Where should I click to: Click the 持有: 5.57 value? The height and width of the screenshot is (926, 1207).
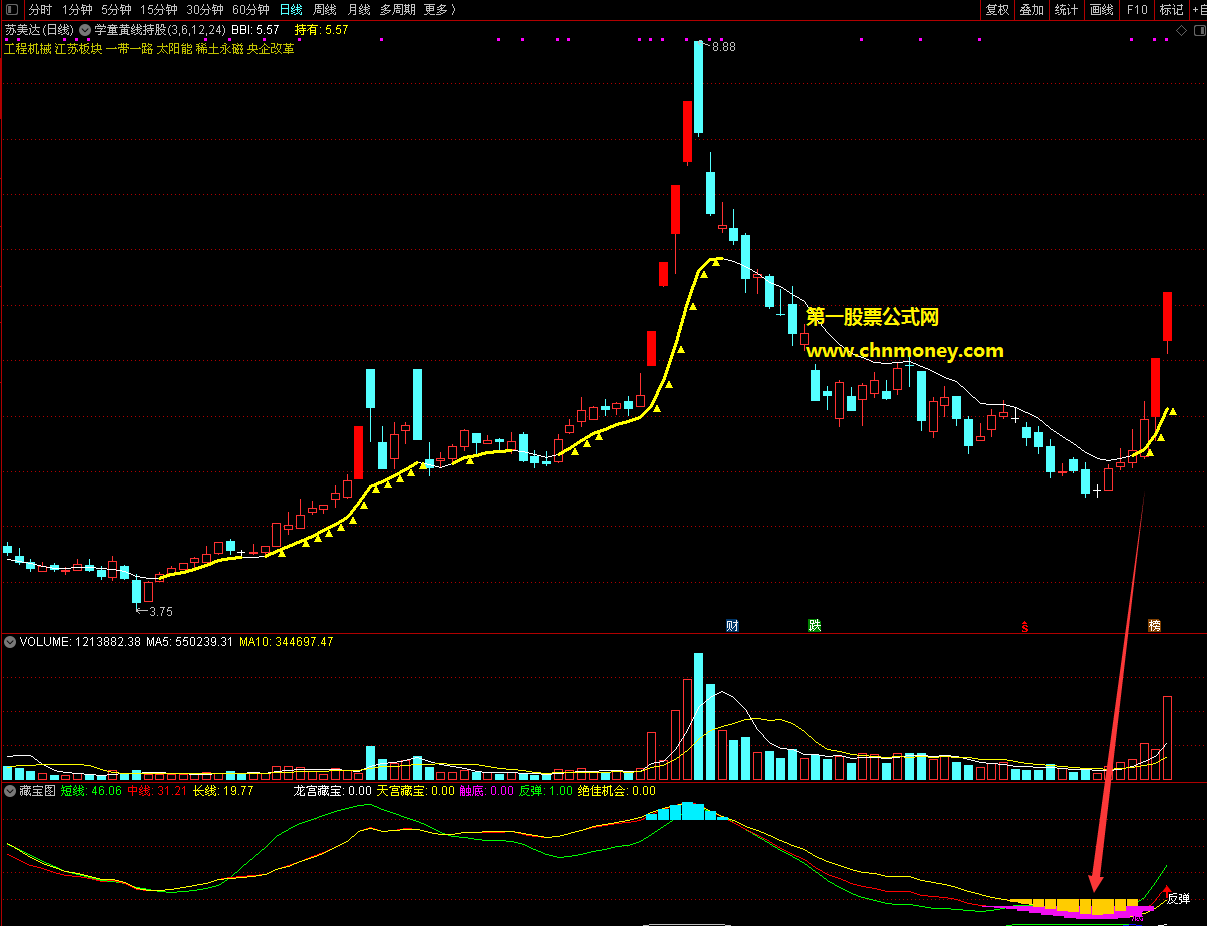click(321, 30)
